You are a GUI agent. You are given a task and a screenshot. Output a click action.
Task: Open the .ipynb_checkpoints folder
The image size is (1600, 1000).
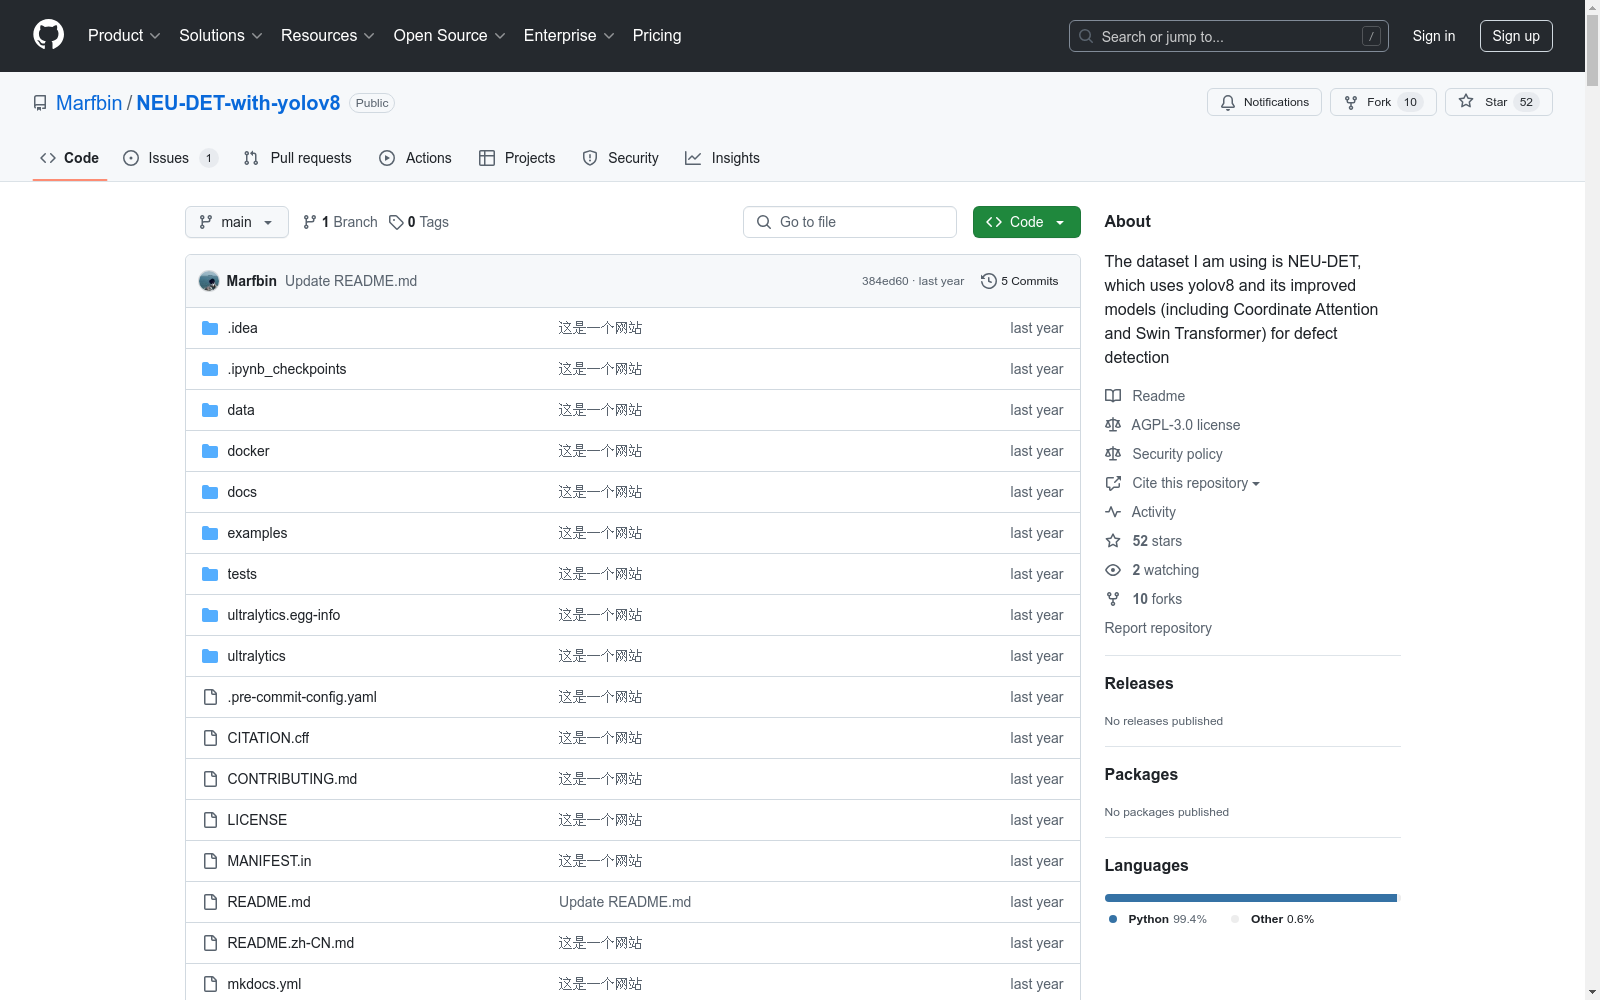287,369
